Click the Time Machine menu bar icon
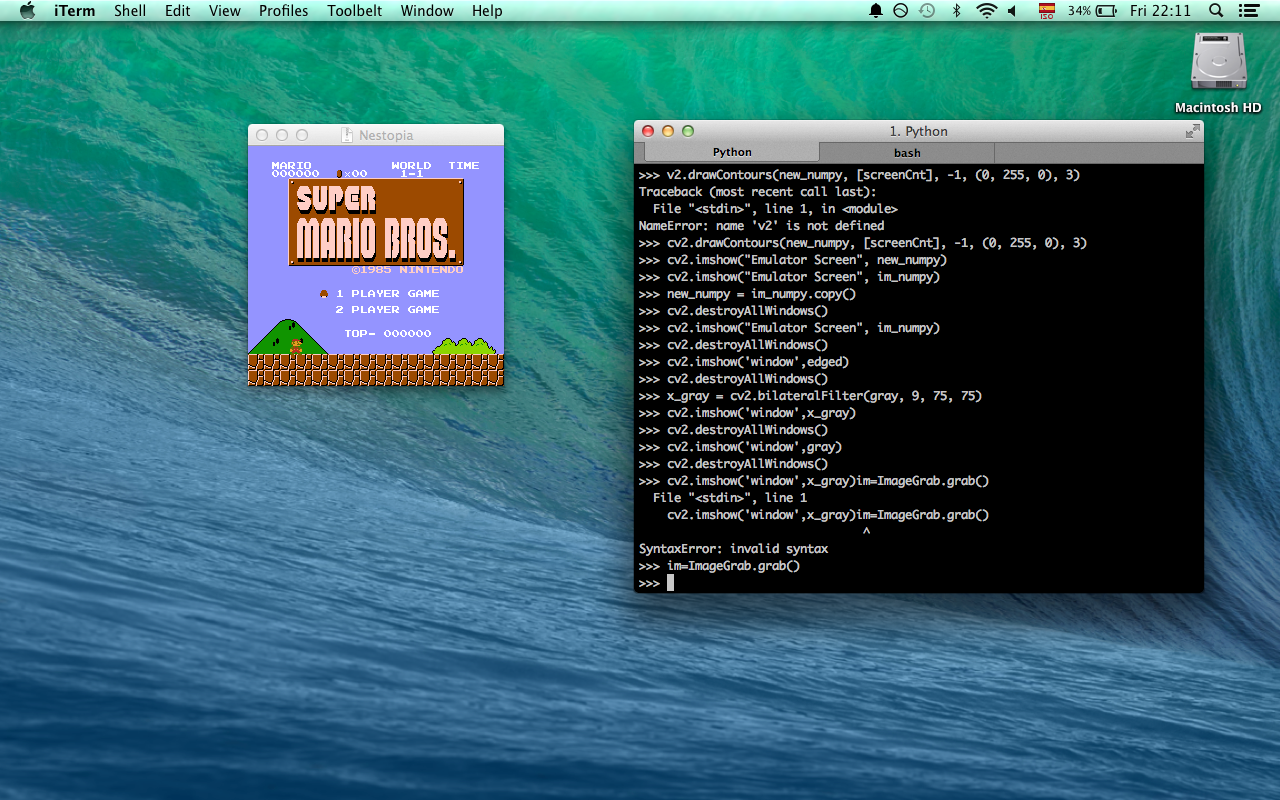Screen dimensions: 1280x800 click(x=927, y=11)
